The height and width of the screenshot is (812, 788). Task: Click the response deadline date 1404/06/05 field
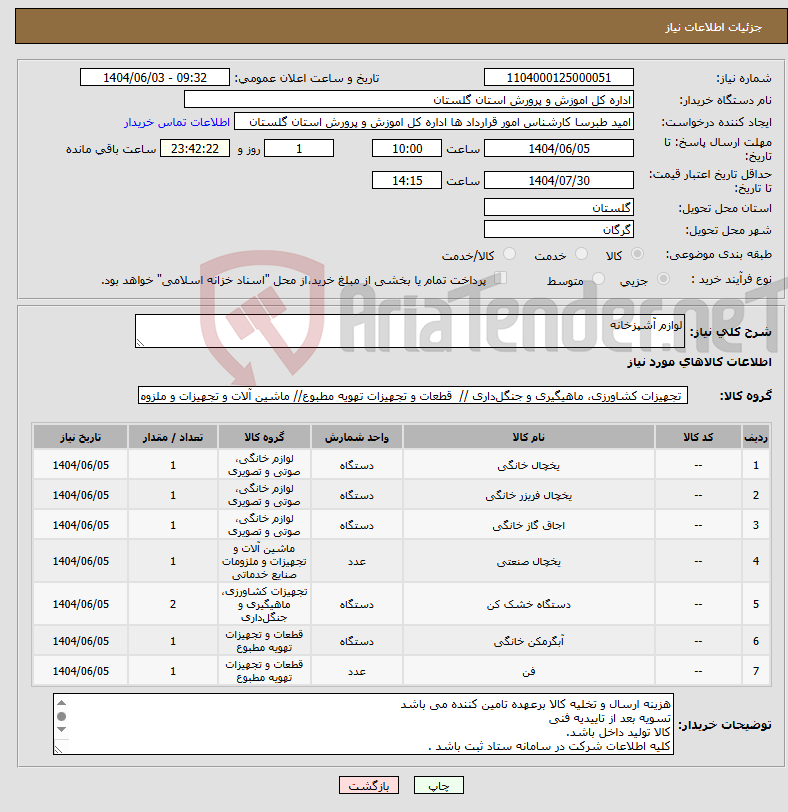pos(559,149)
